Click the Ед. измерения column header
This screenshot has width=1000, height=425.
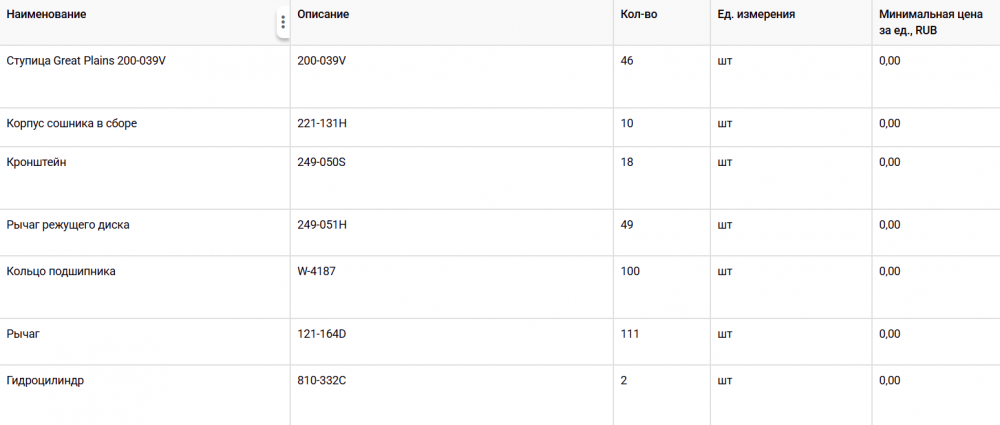pyautogui.click(x=756, y=15)
